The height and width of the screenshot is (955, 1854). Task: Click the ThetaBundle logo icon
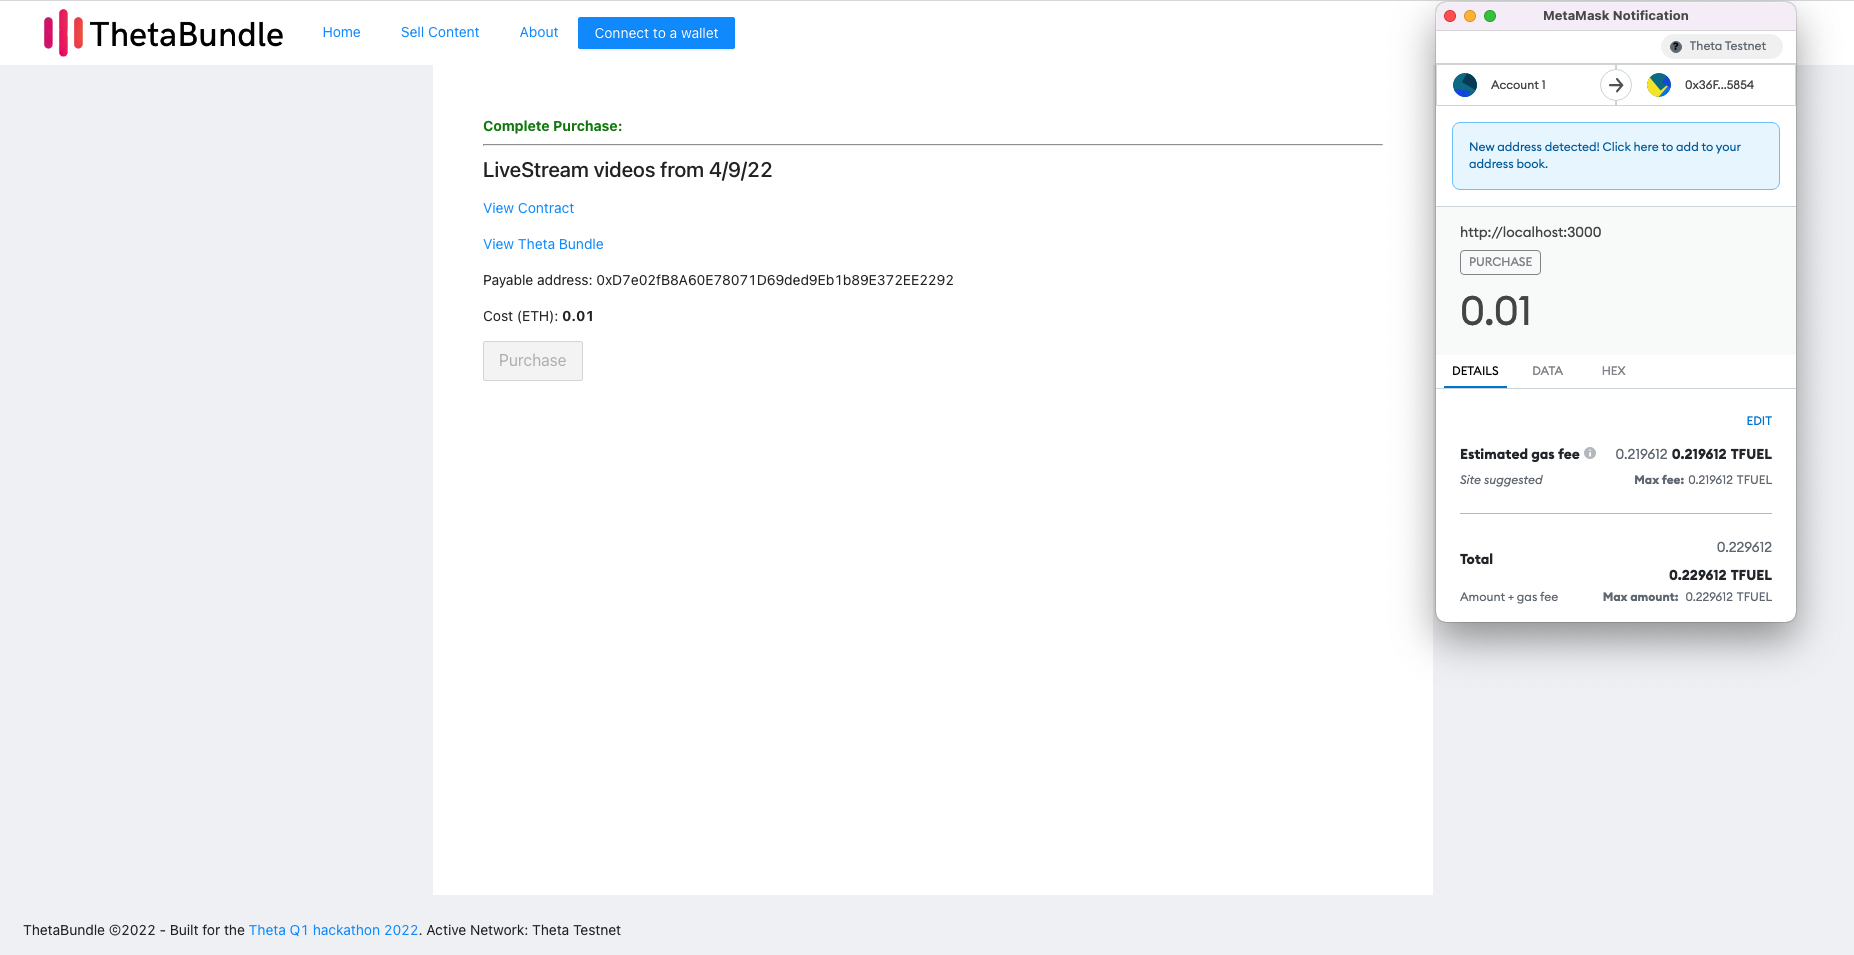click(x=63, y=33)
